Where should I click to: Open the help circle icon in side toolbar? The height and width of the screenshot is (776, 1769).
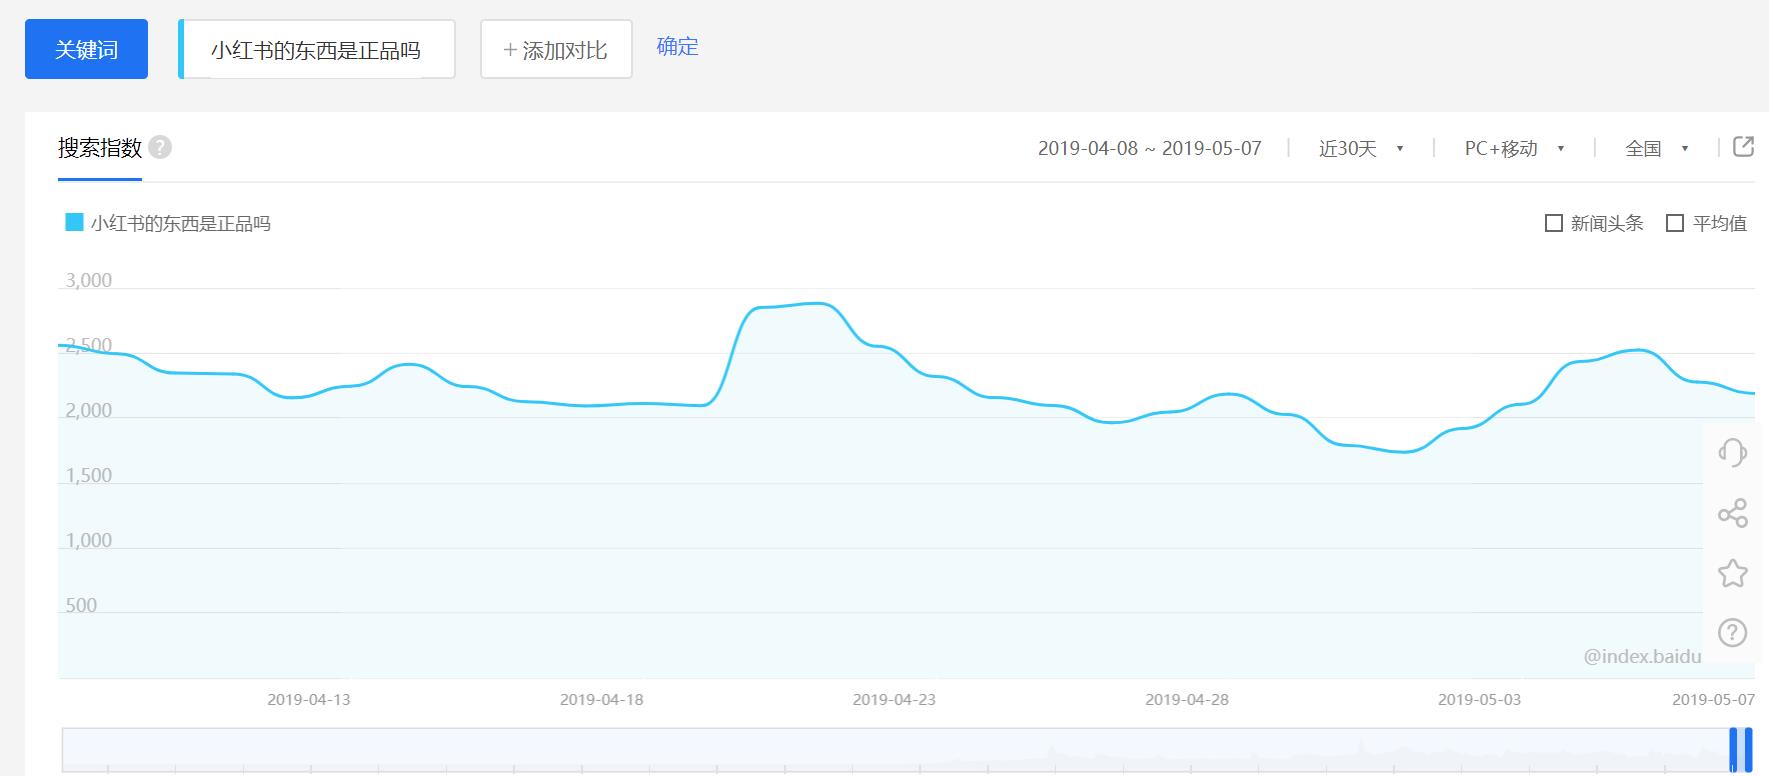[x=1732, y=632]
